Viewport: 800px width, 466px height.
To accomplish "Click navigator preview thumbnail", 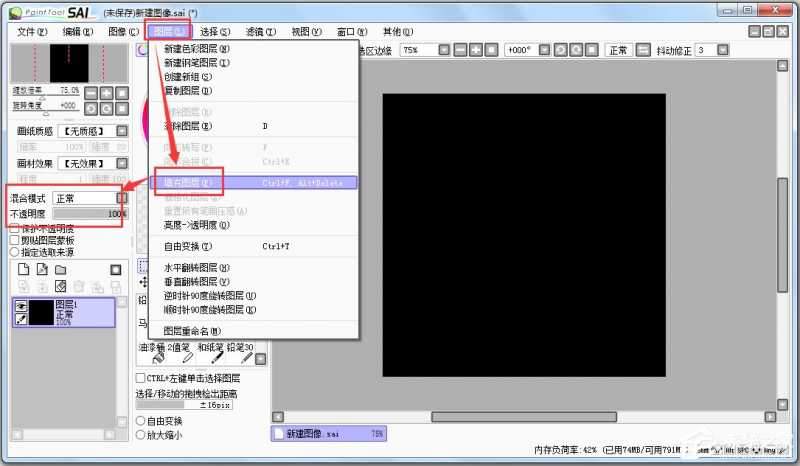I will [69, 63].
